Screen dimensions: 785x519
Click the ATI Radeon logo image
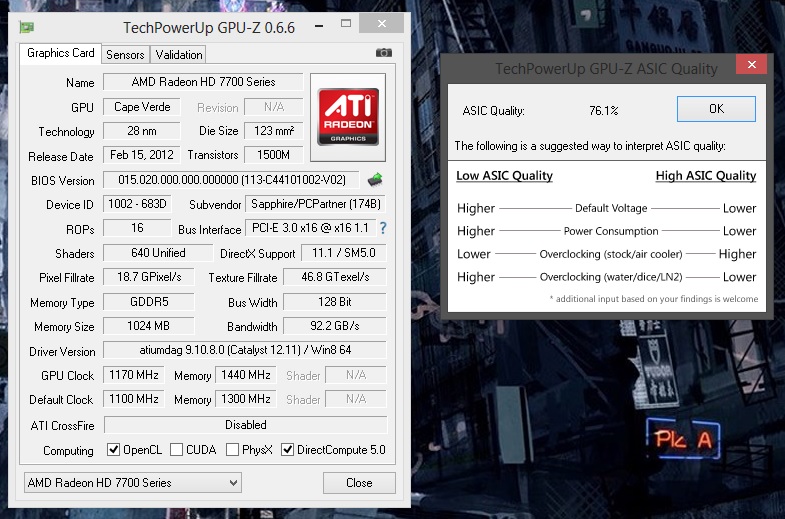(348, 117)
